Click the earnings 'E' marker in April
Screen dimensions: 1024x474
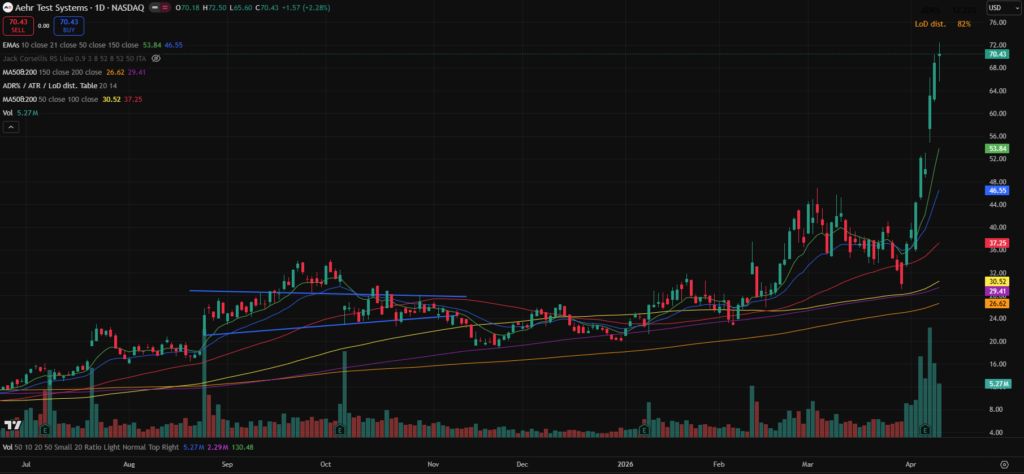tap(925, 430)
